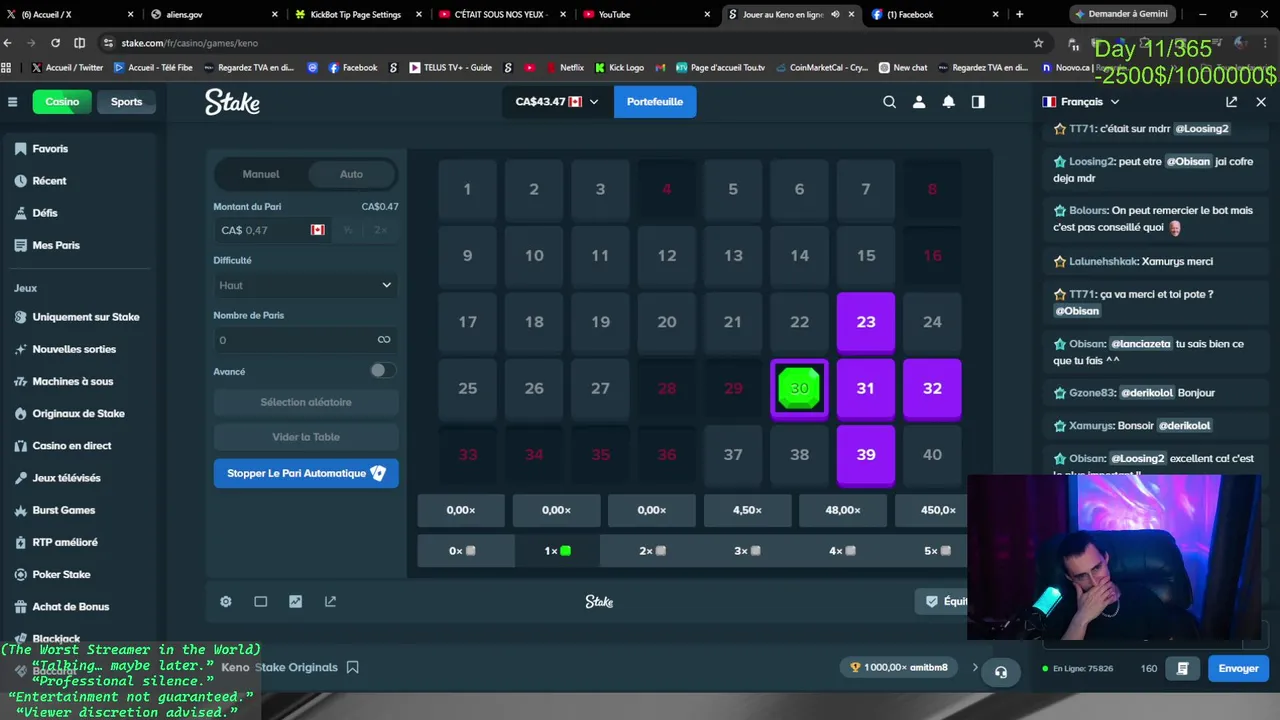Switch to the YouTube browser tab
Image resolution: width=1280 pixels, height=720 pixels.
tap(646, 14)
